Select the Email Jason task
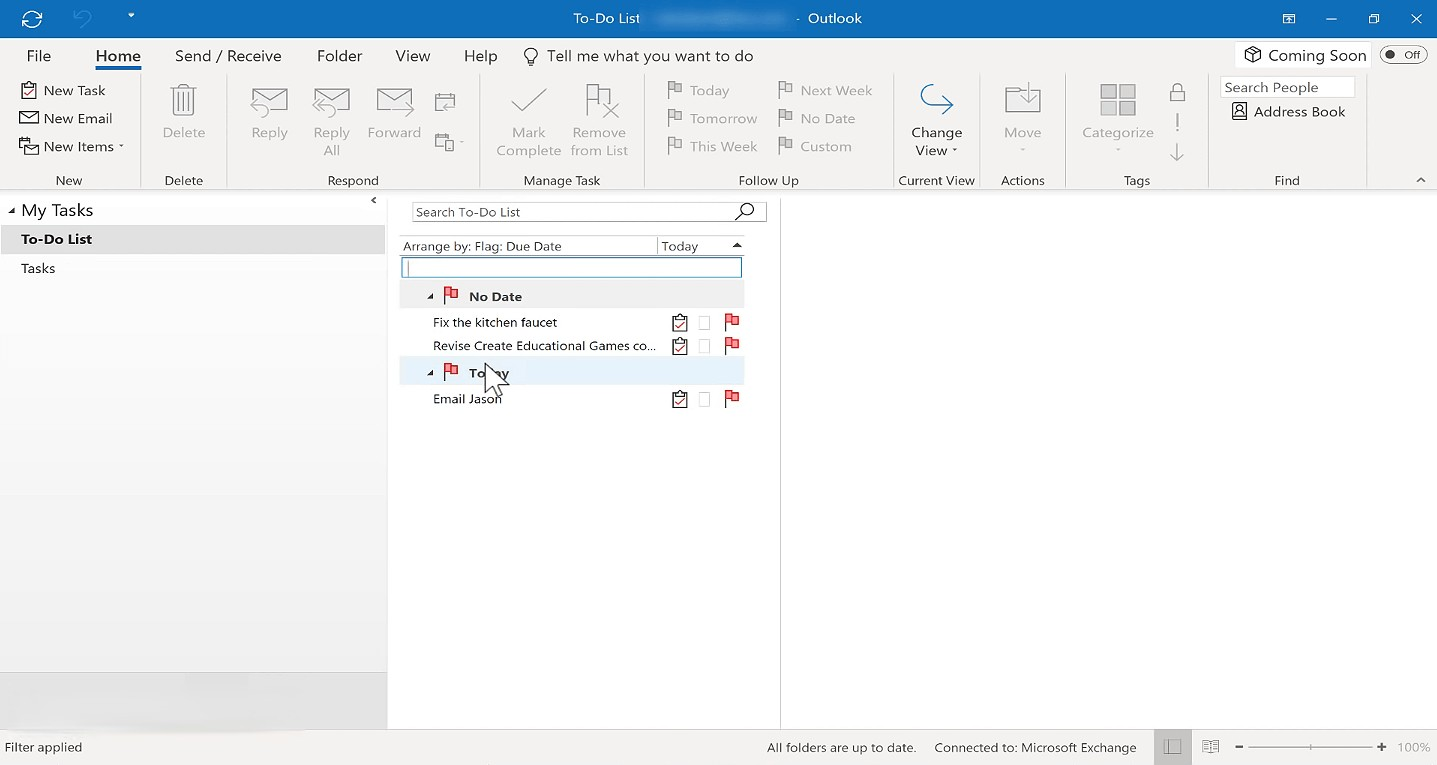This screenshot has height=765, width=1437. coord(467,399)
